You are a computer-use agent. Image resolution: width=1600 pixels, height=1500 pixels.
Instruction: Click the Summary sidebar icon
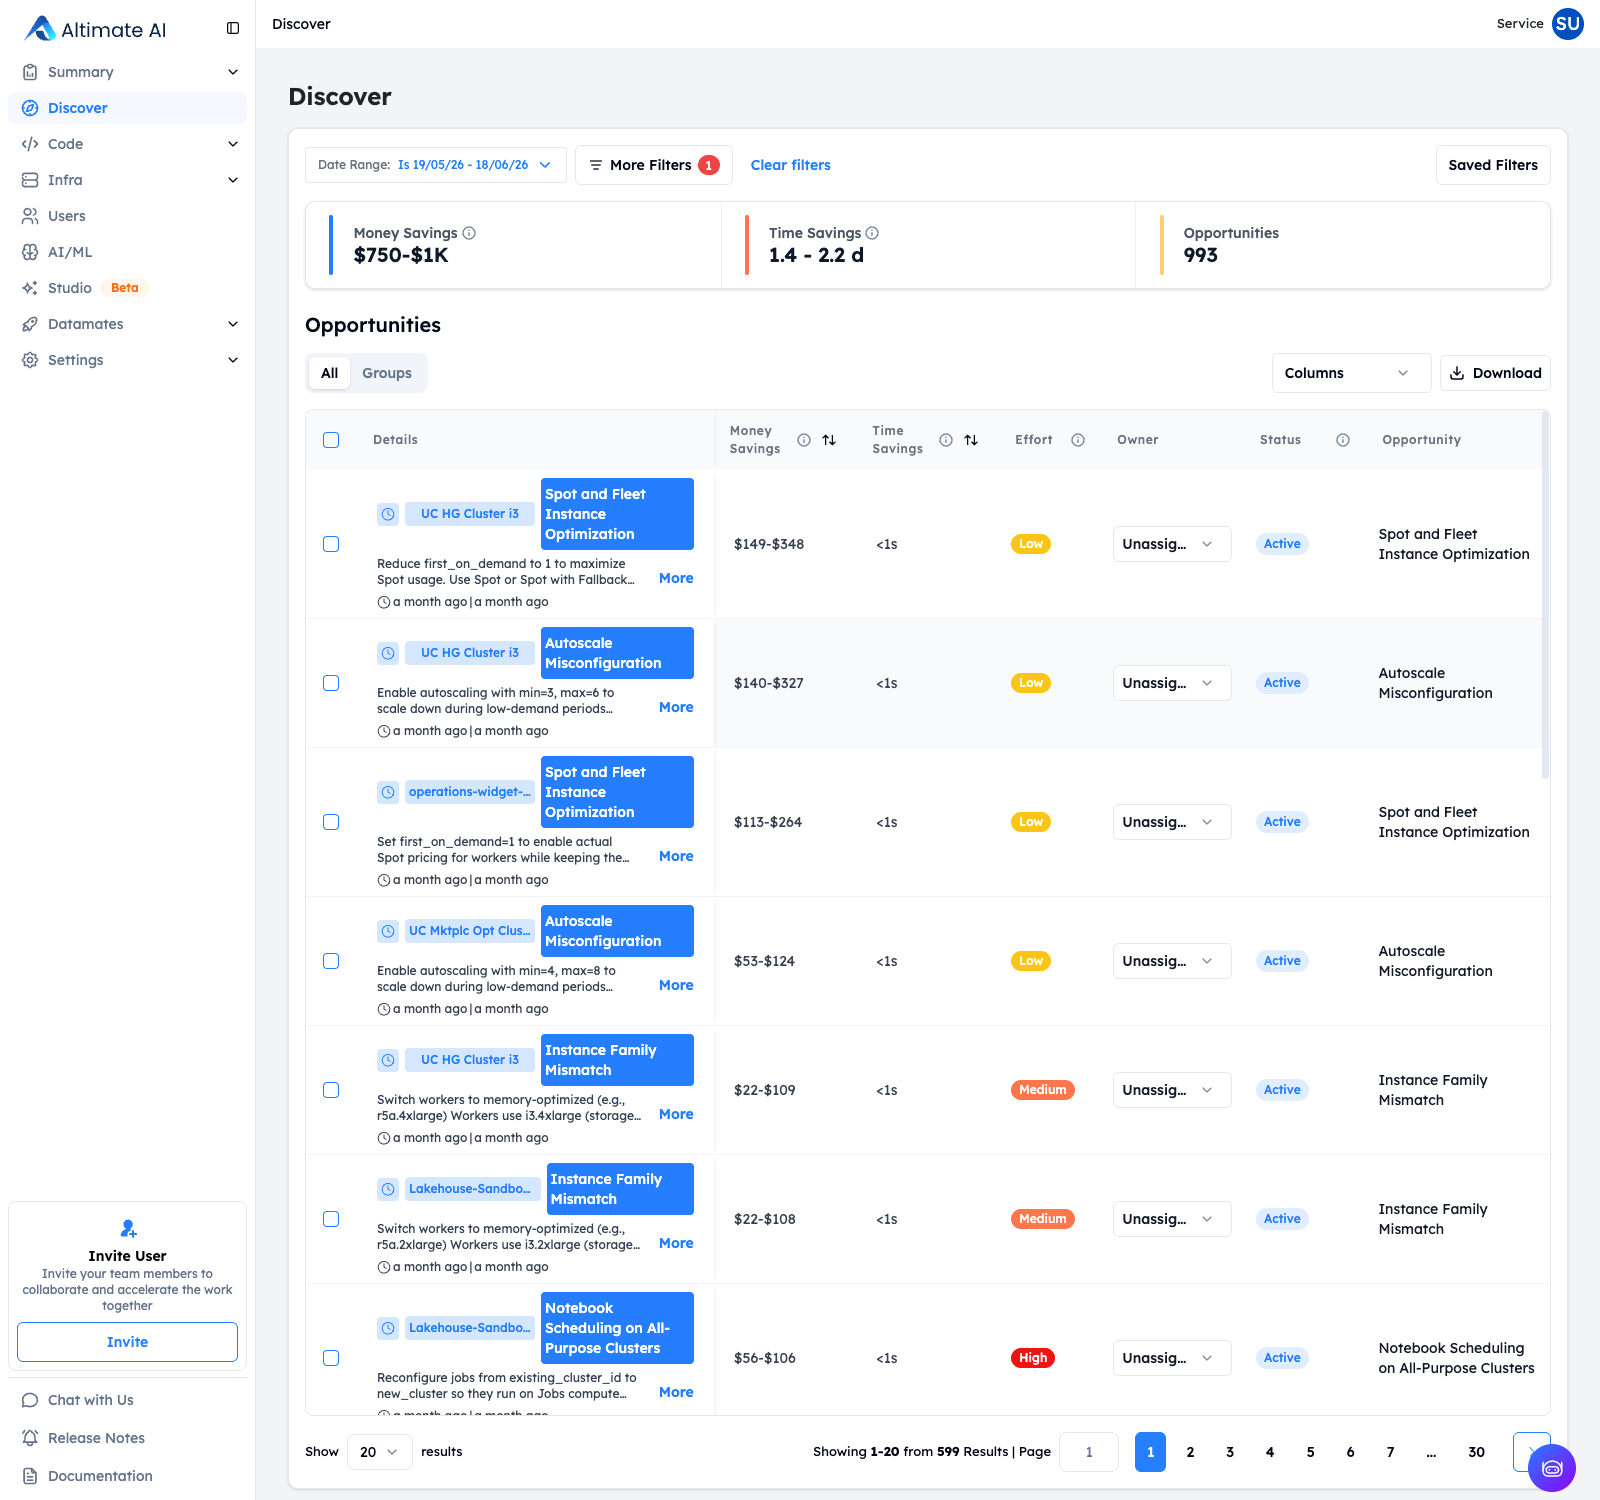pos(30,72)
